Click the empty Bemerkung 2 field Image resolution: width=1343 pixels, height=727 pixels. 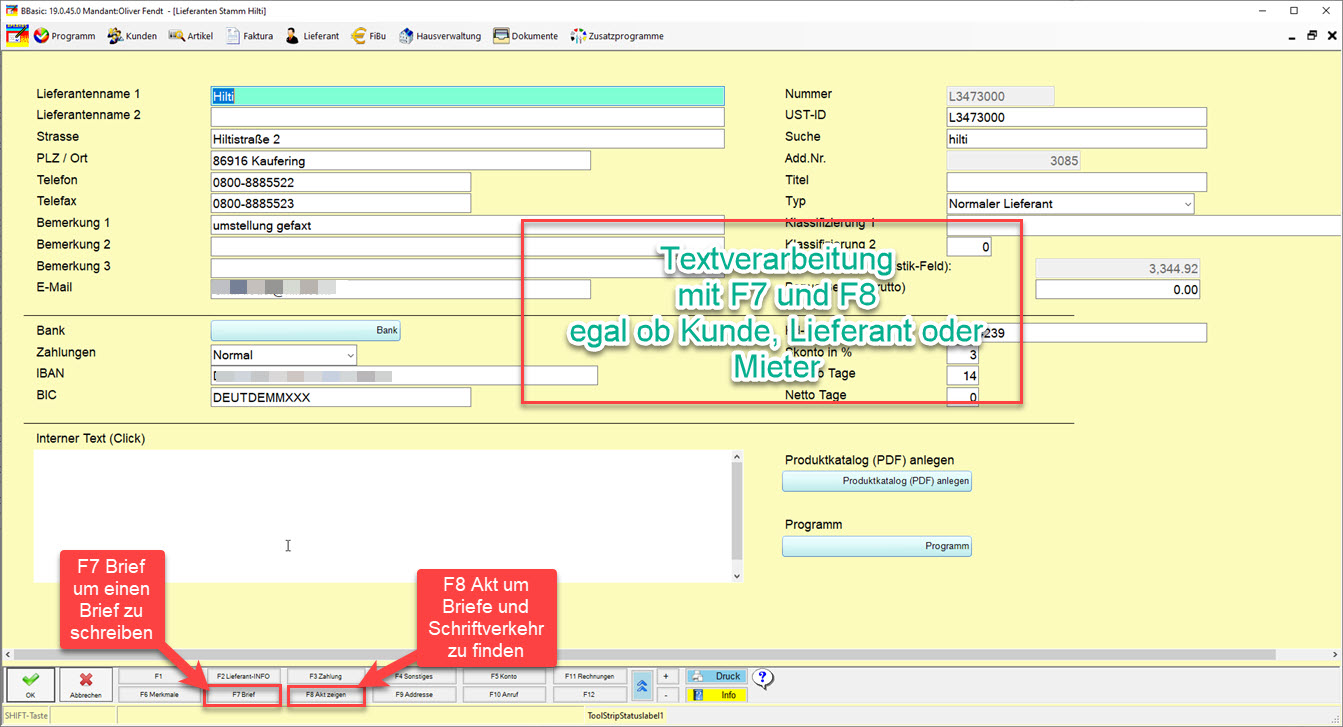click(467, 247)
